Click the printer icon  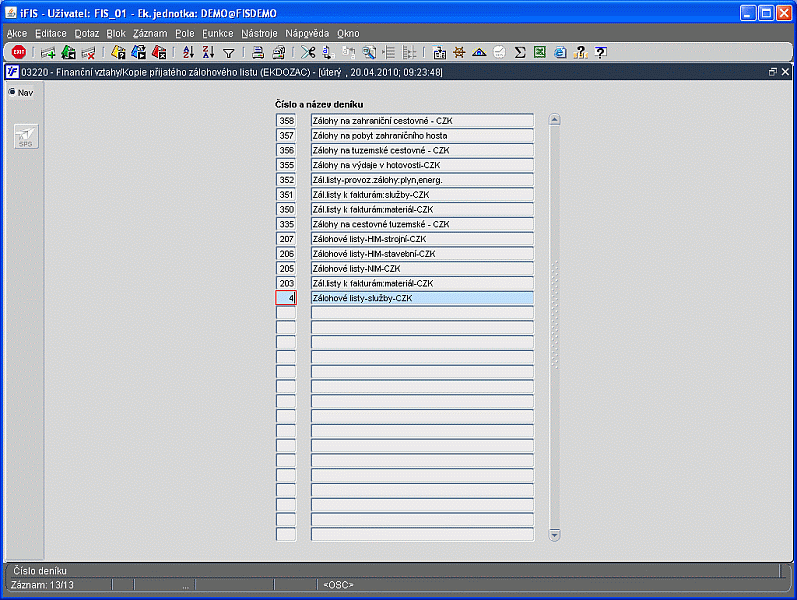[258, 52]
